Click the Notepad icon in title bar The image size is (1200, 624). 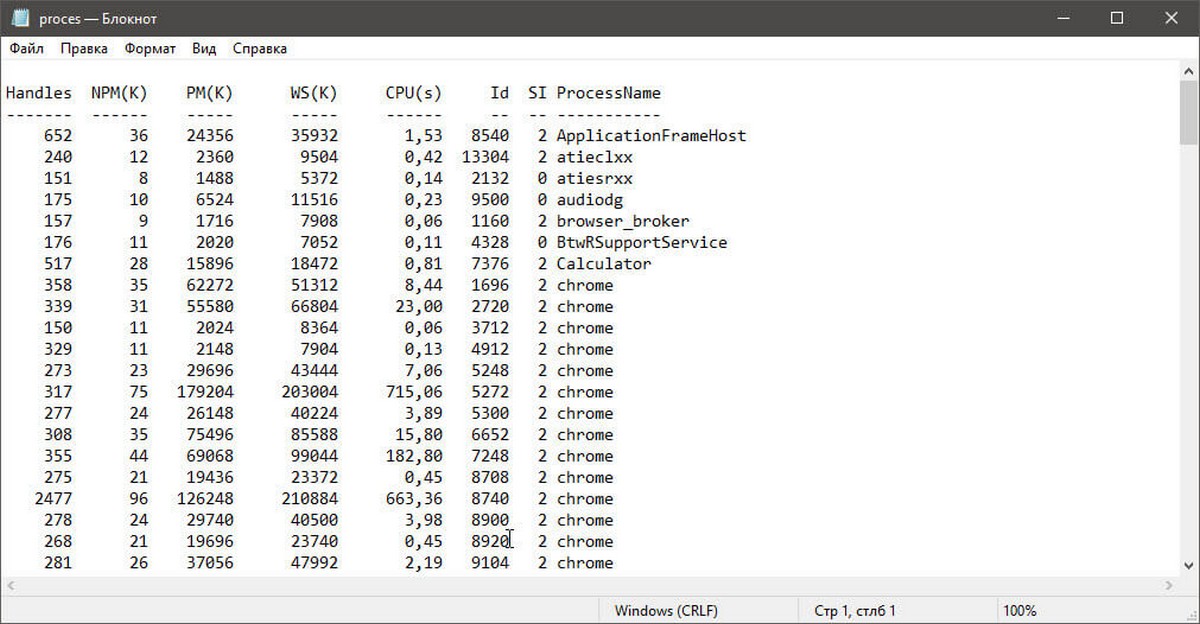pos(18,18)
